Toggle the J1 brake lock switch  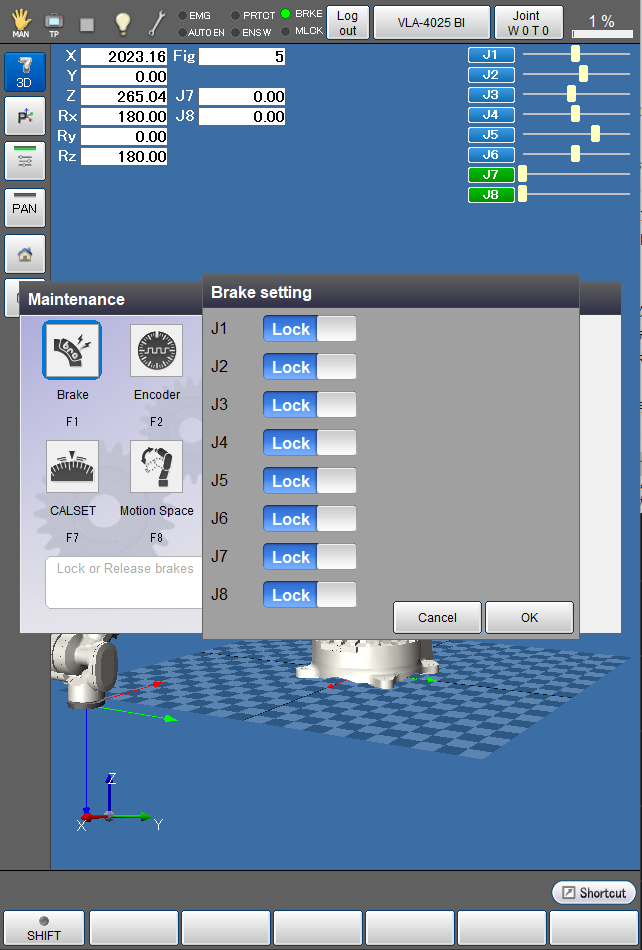pyautogui.click(x=309, y=329)
